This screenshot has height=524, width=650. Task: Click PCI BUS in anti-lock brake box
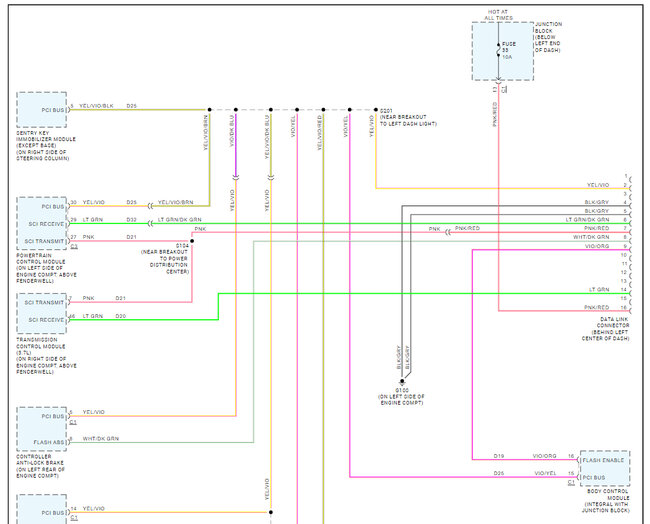click(53, 416)
